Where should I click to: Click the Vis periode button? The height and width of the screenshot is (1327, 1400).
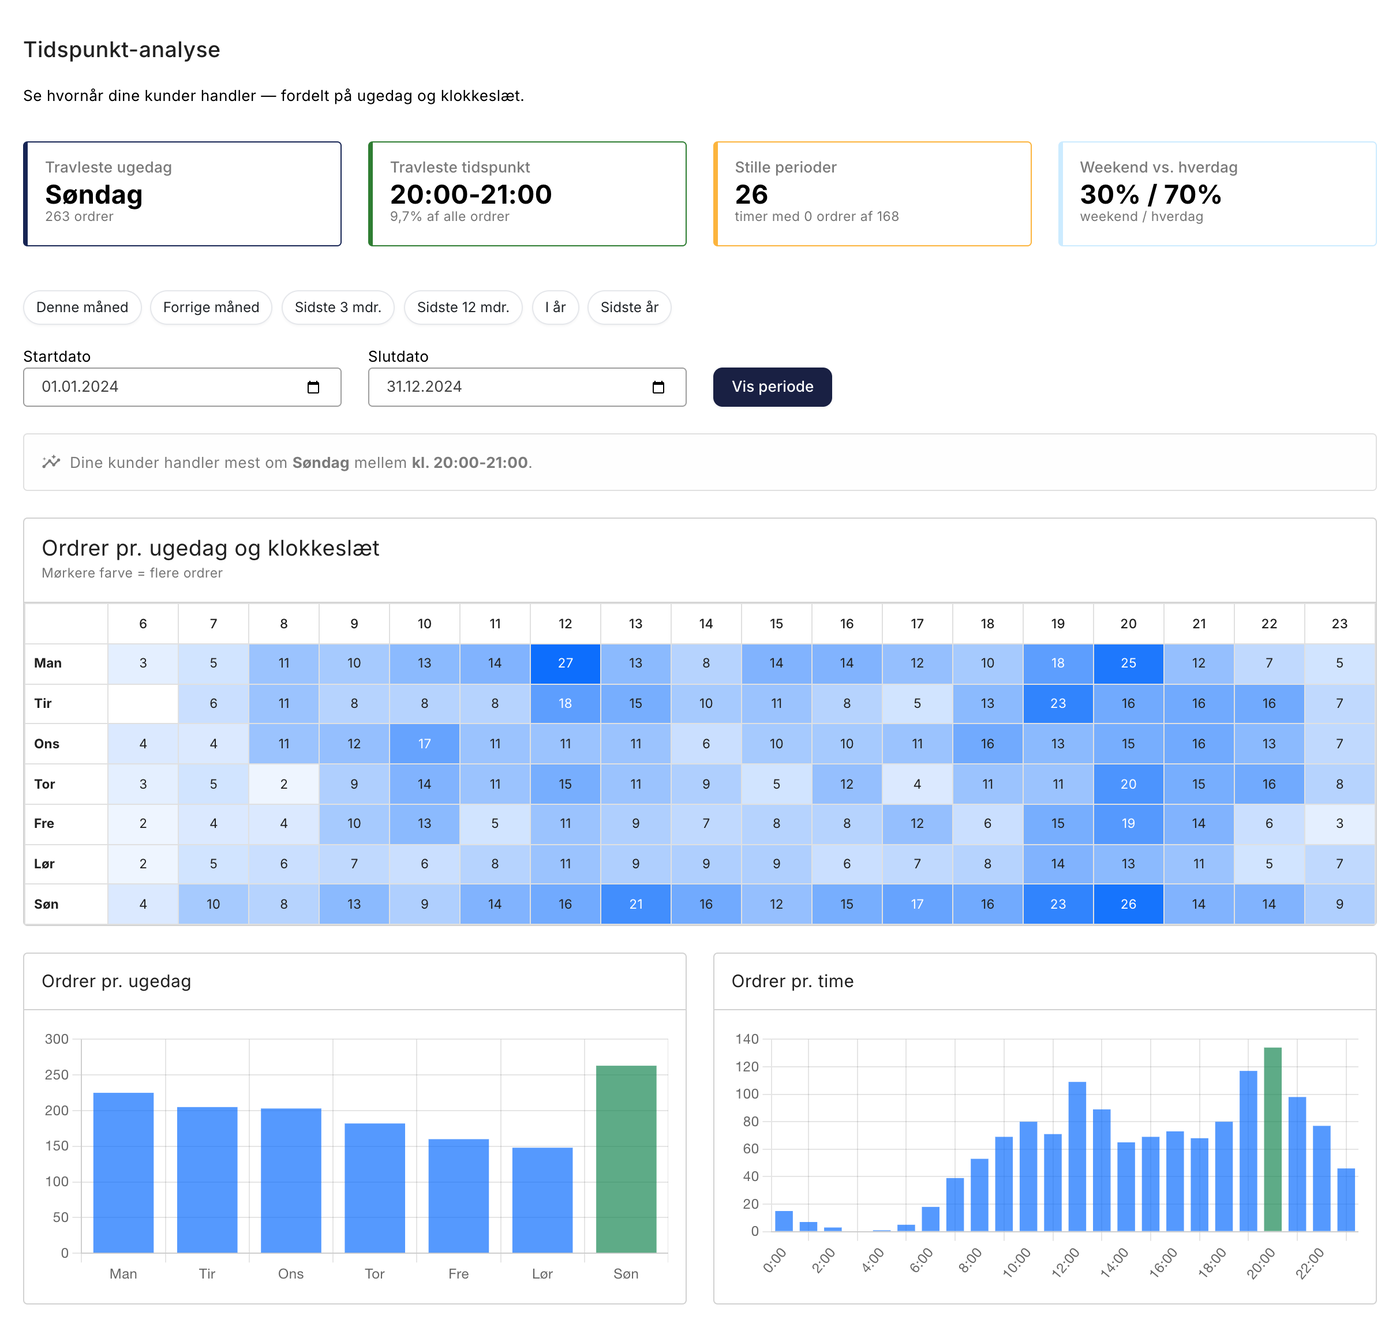(x=772, y=387)
